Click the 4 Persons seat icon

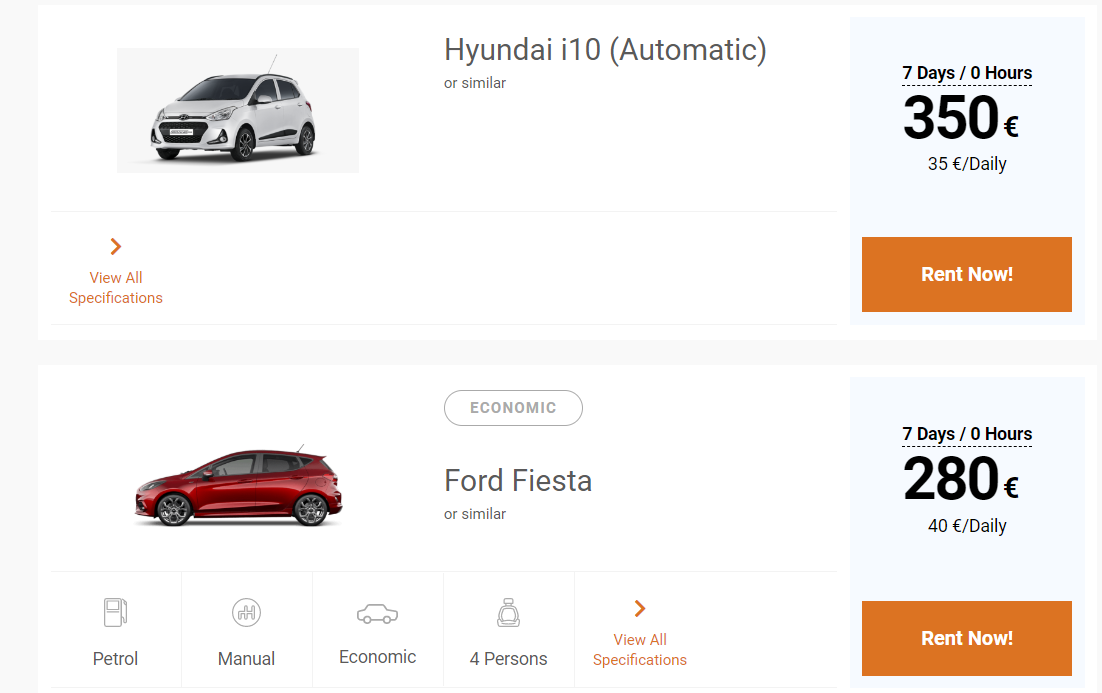pyautogui.click(x=508, y=612)
